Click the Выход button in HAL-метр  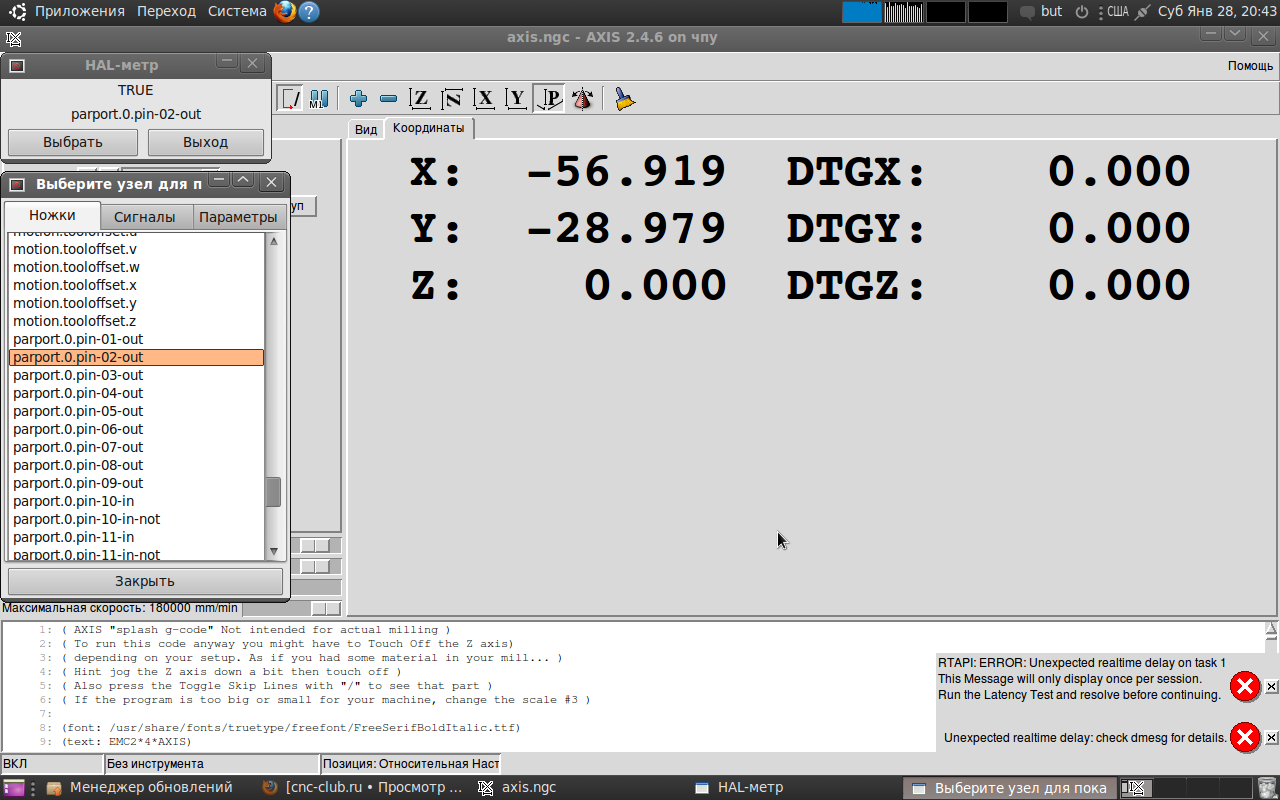pos(206,142)
